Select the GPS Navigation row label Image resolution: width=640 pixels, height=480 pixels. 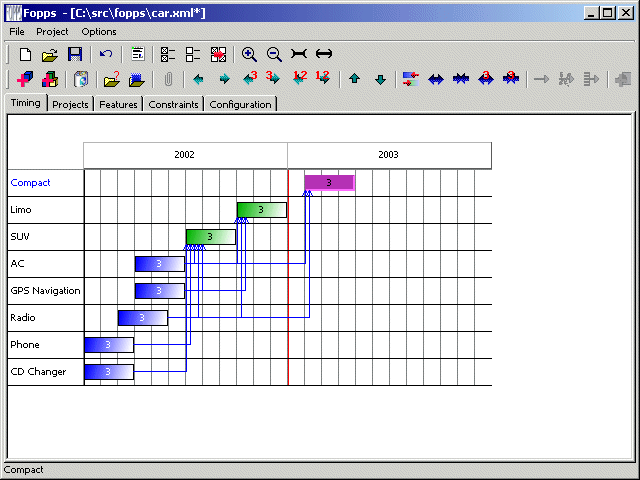(x=45, y=291)
